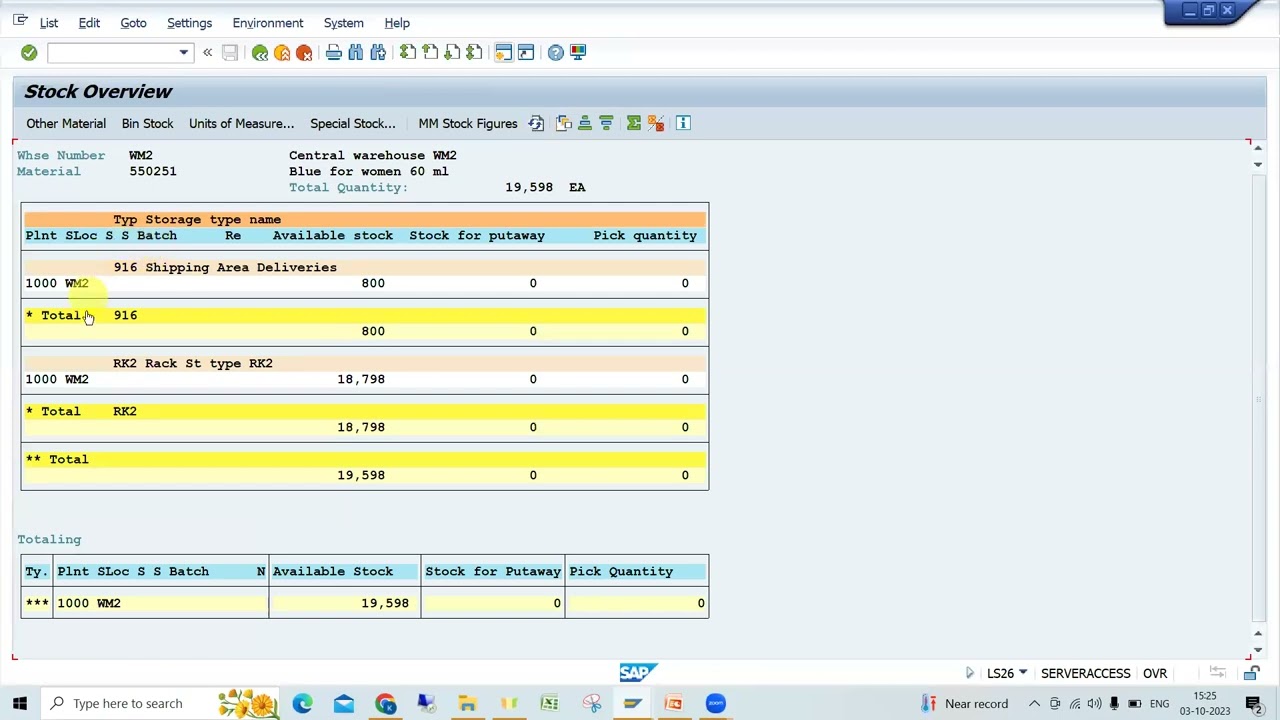Image resolution: width=1280 pixels, height=720 pixels.
Task: Collapse the command field with double chevron
Action: coord(207,52)
